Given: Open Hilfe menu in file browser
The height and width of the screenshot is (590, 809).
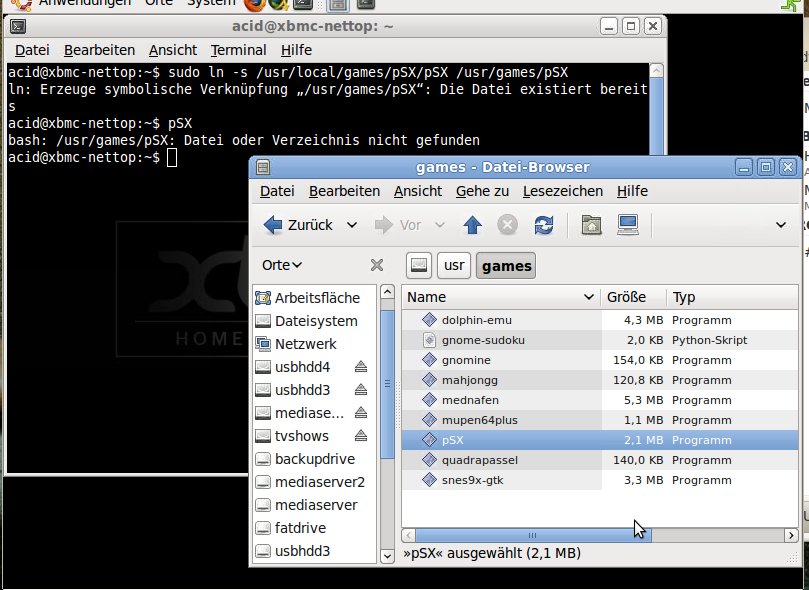Looking at the screenshot, I should pos(632,191).
